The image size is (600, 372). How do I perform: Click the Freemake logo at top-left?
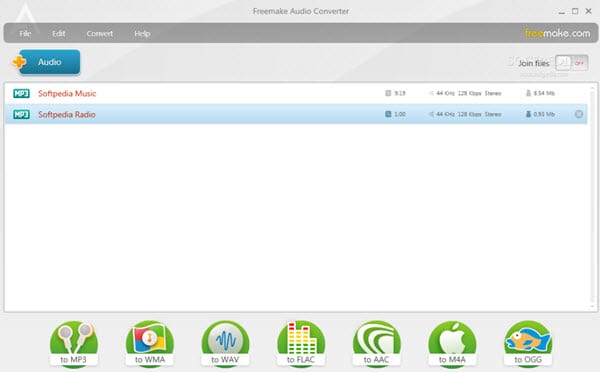26,17
